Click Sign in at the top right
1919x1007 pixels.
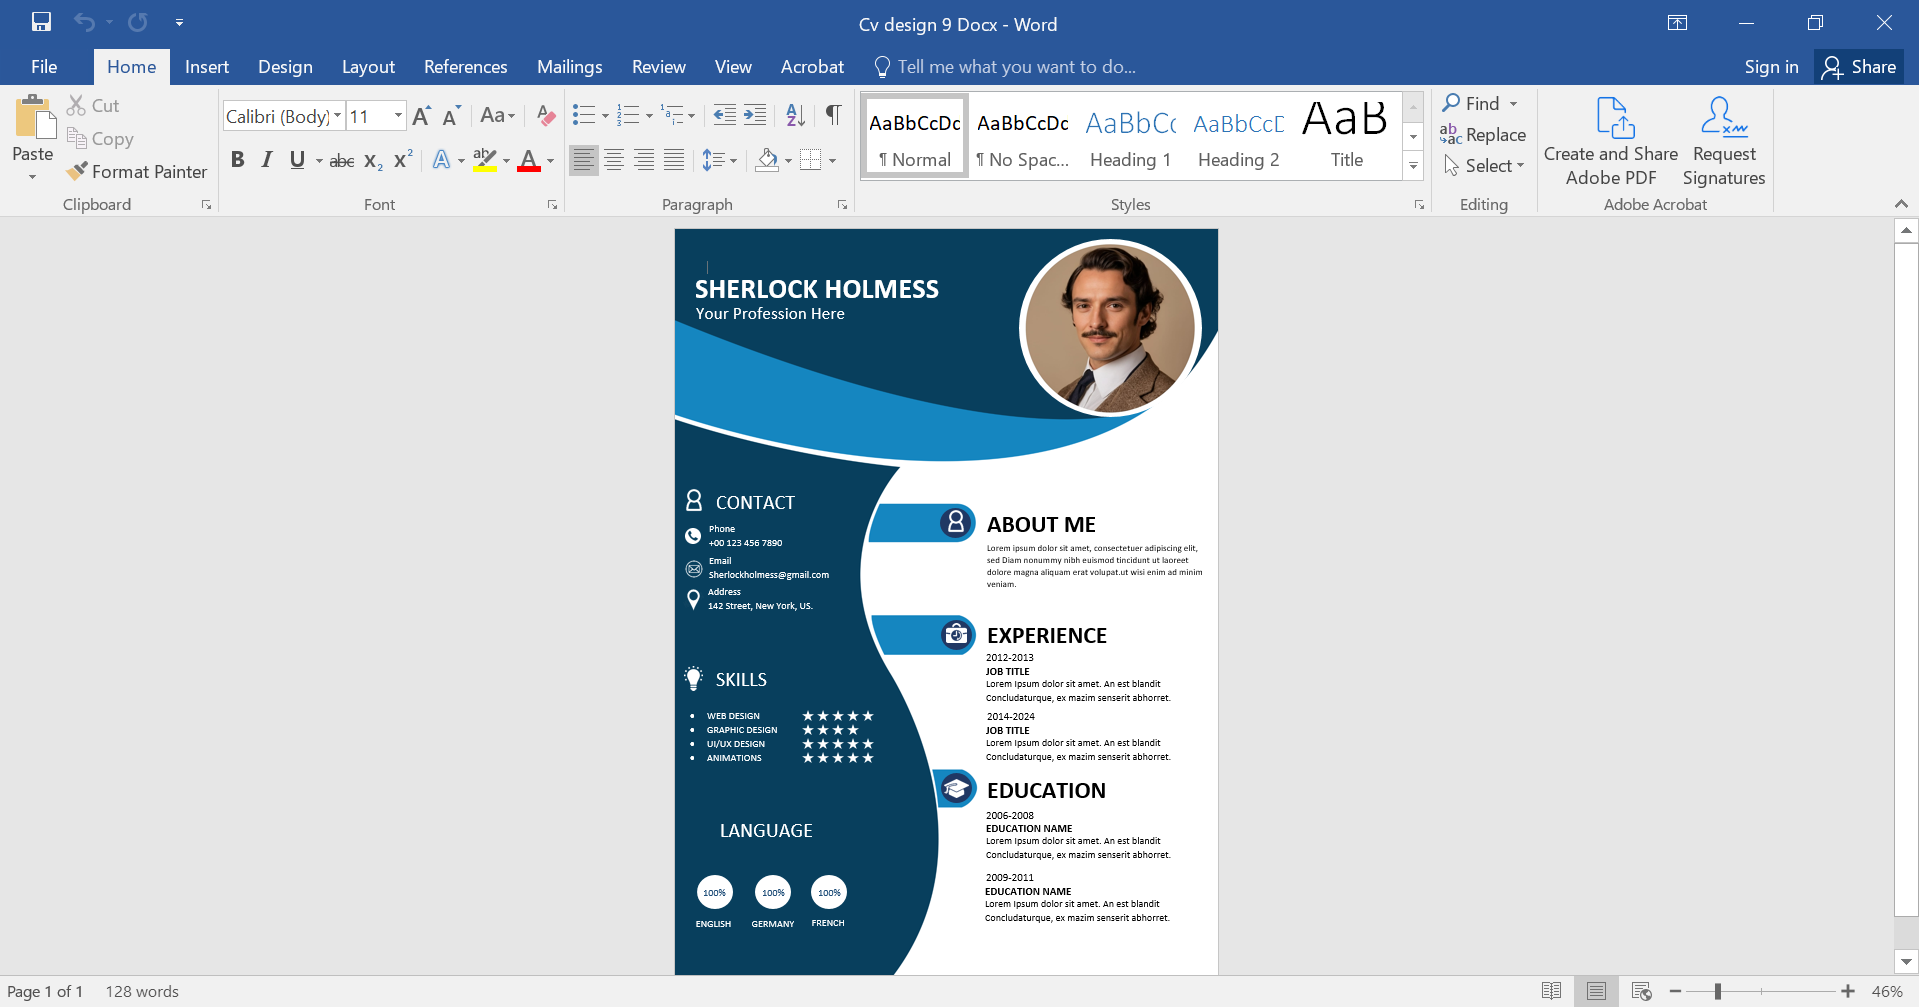pos(1770,66)
